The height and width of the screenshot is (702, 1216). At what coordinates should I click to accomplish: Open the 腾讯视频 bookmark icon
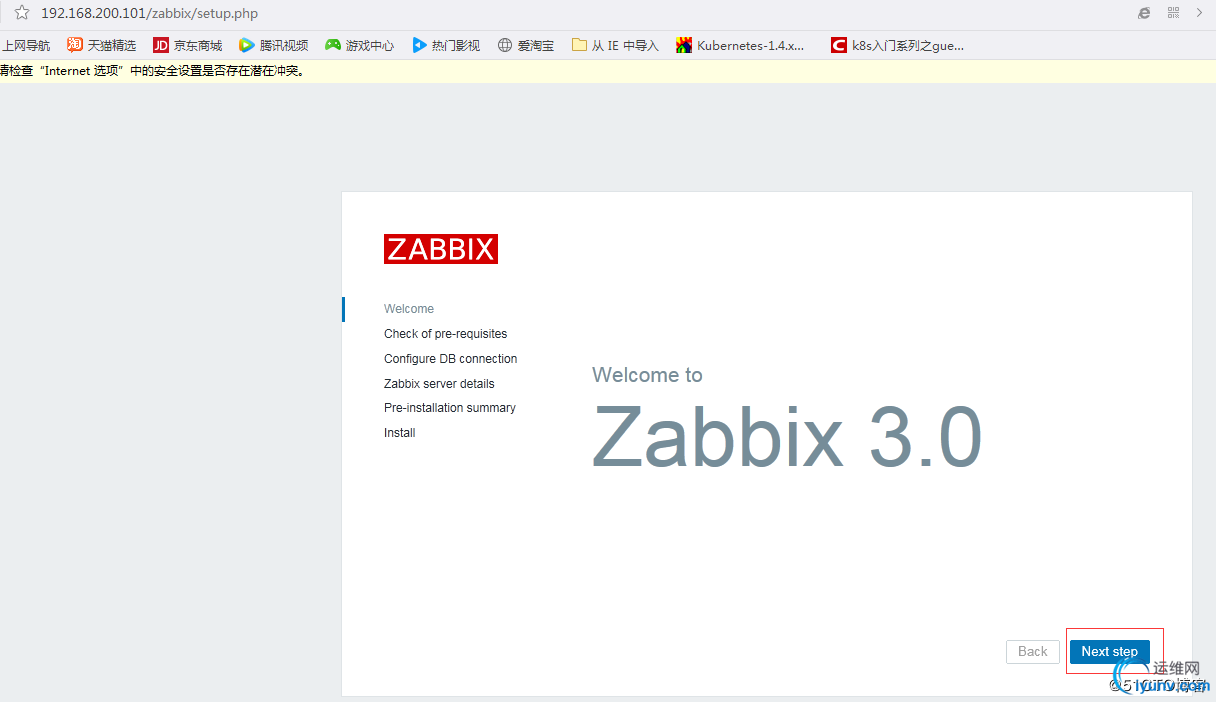(x=246, y=45)
